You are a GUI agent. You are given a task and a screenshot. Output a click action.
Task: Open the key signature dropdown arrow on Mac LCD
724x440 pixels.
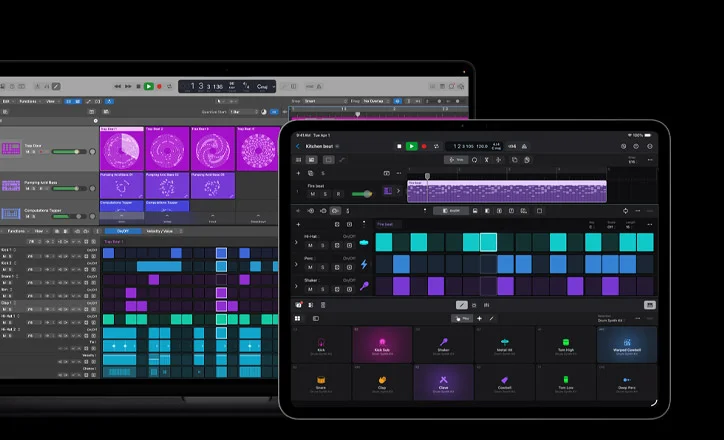pyautogui.click(x=273, y=86)
